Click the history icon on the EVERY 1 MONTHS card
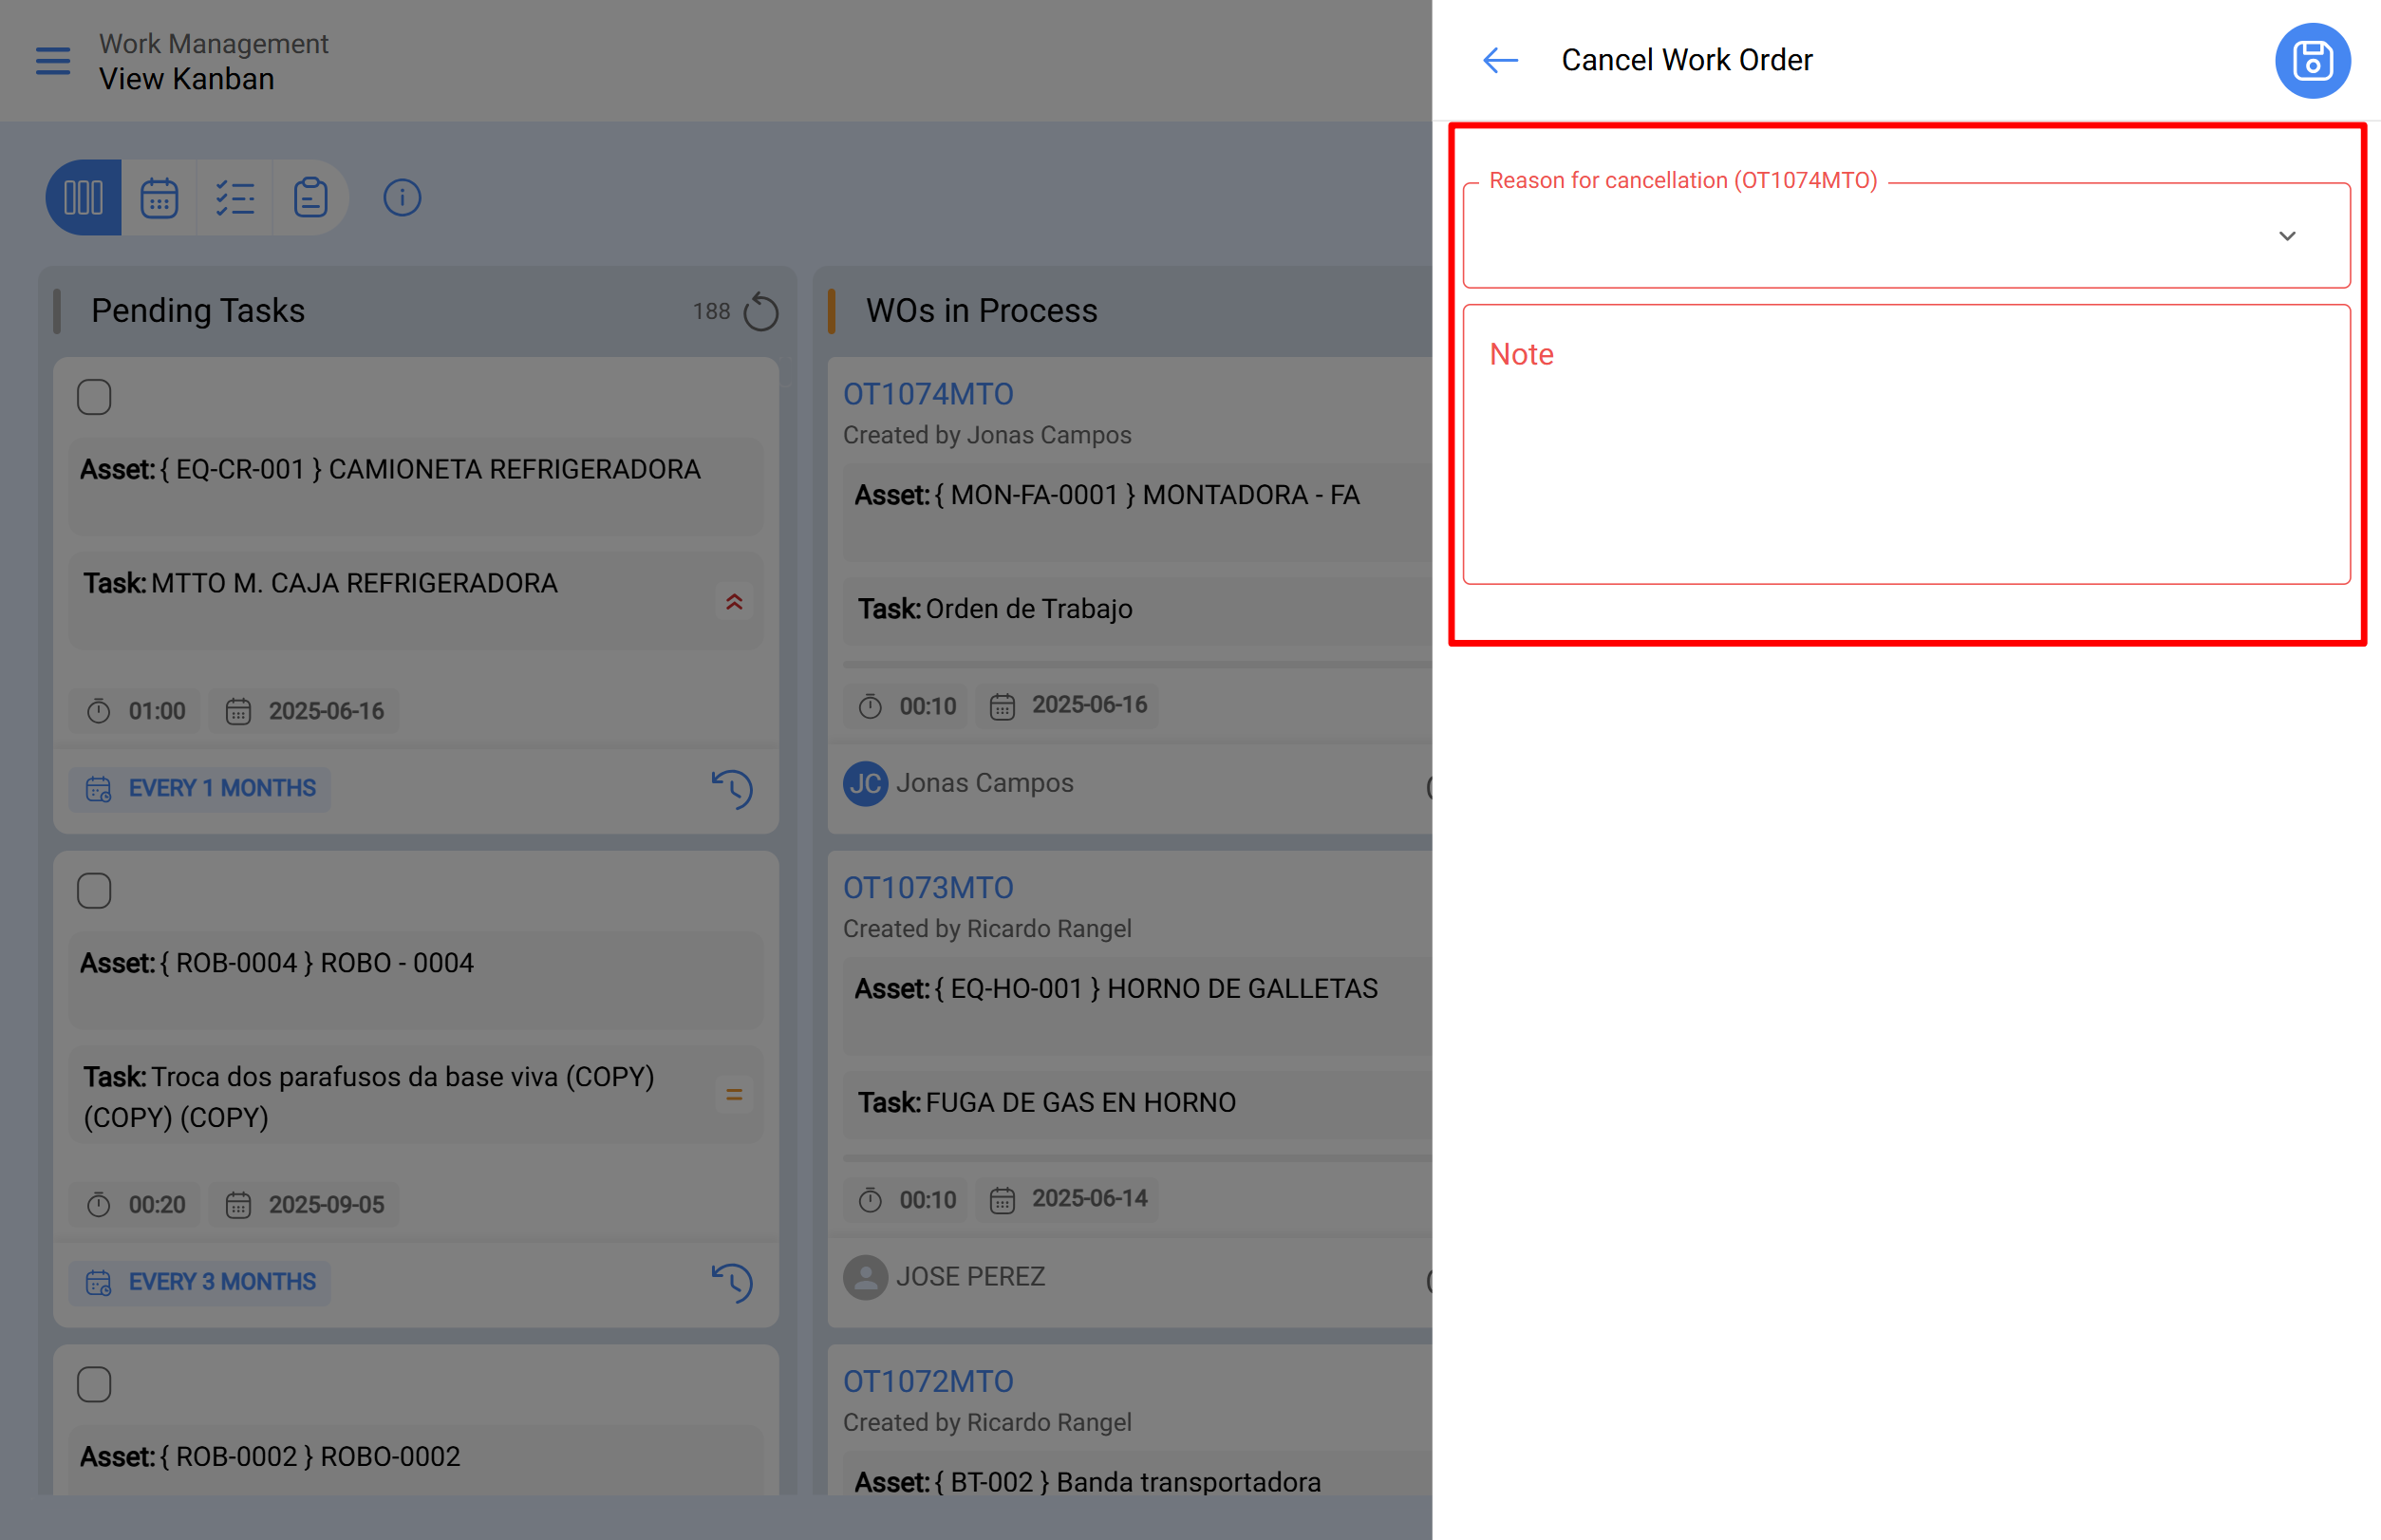This screenshot has height=1540, width=2381. tap(732, 789)
